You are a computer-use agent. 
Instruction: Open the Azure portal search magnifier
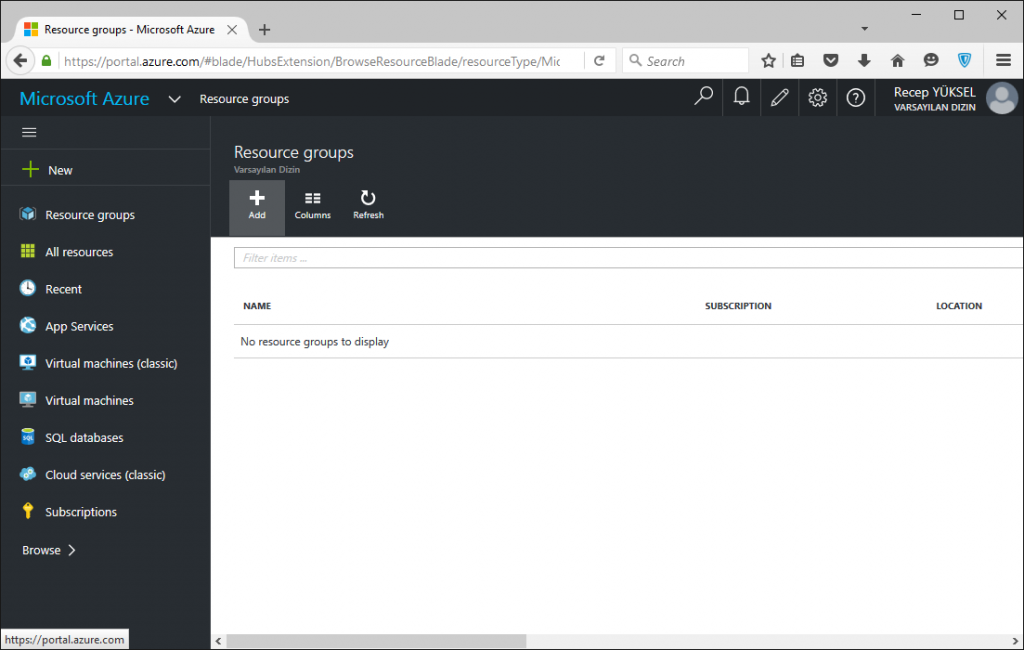coord(703,97)
